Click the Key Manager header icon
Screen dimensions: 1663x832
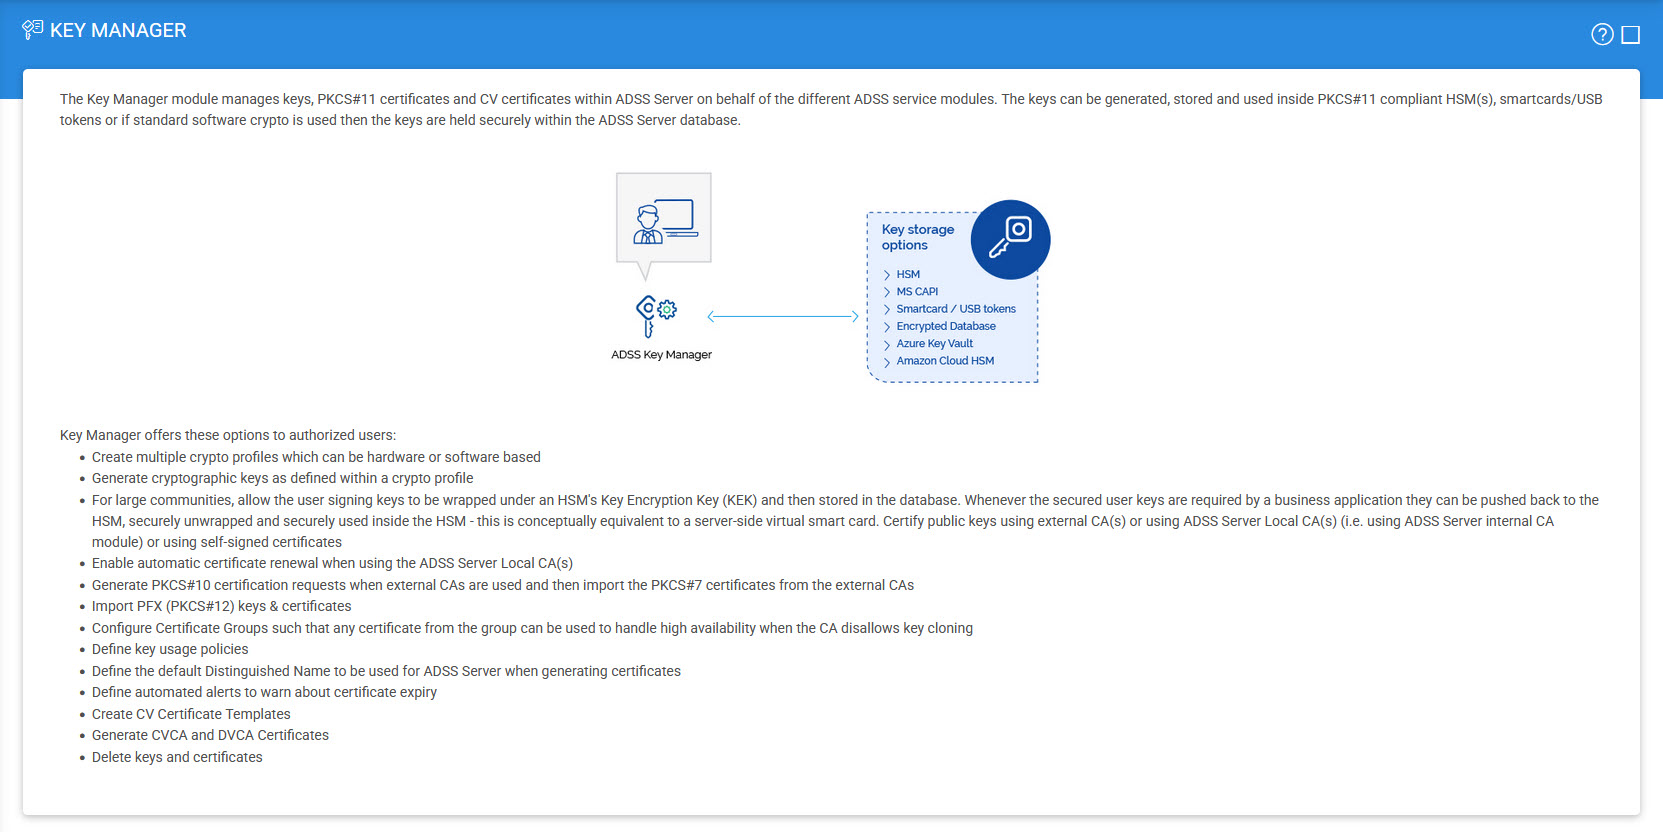[32, 30]
